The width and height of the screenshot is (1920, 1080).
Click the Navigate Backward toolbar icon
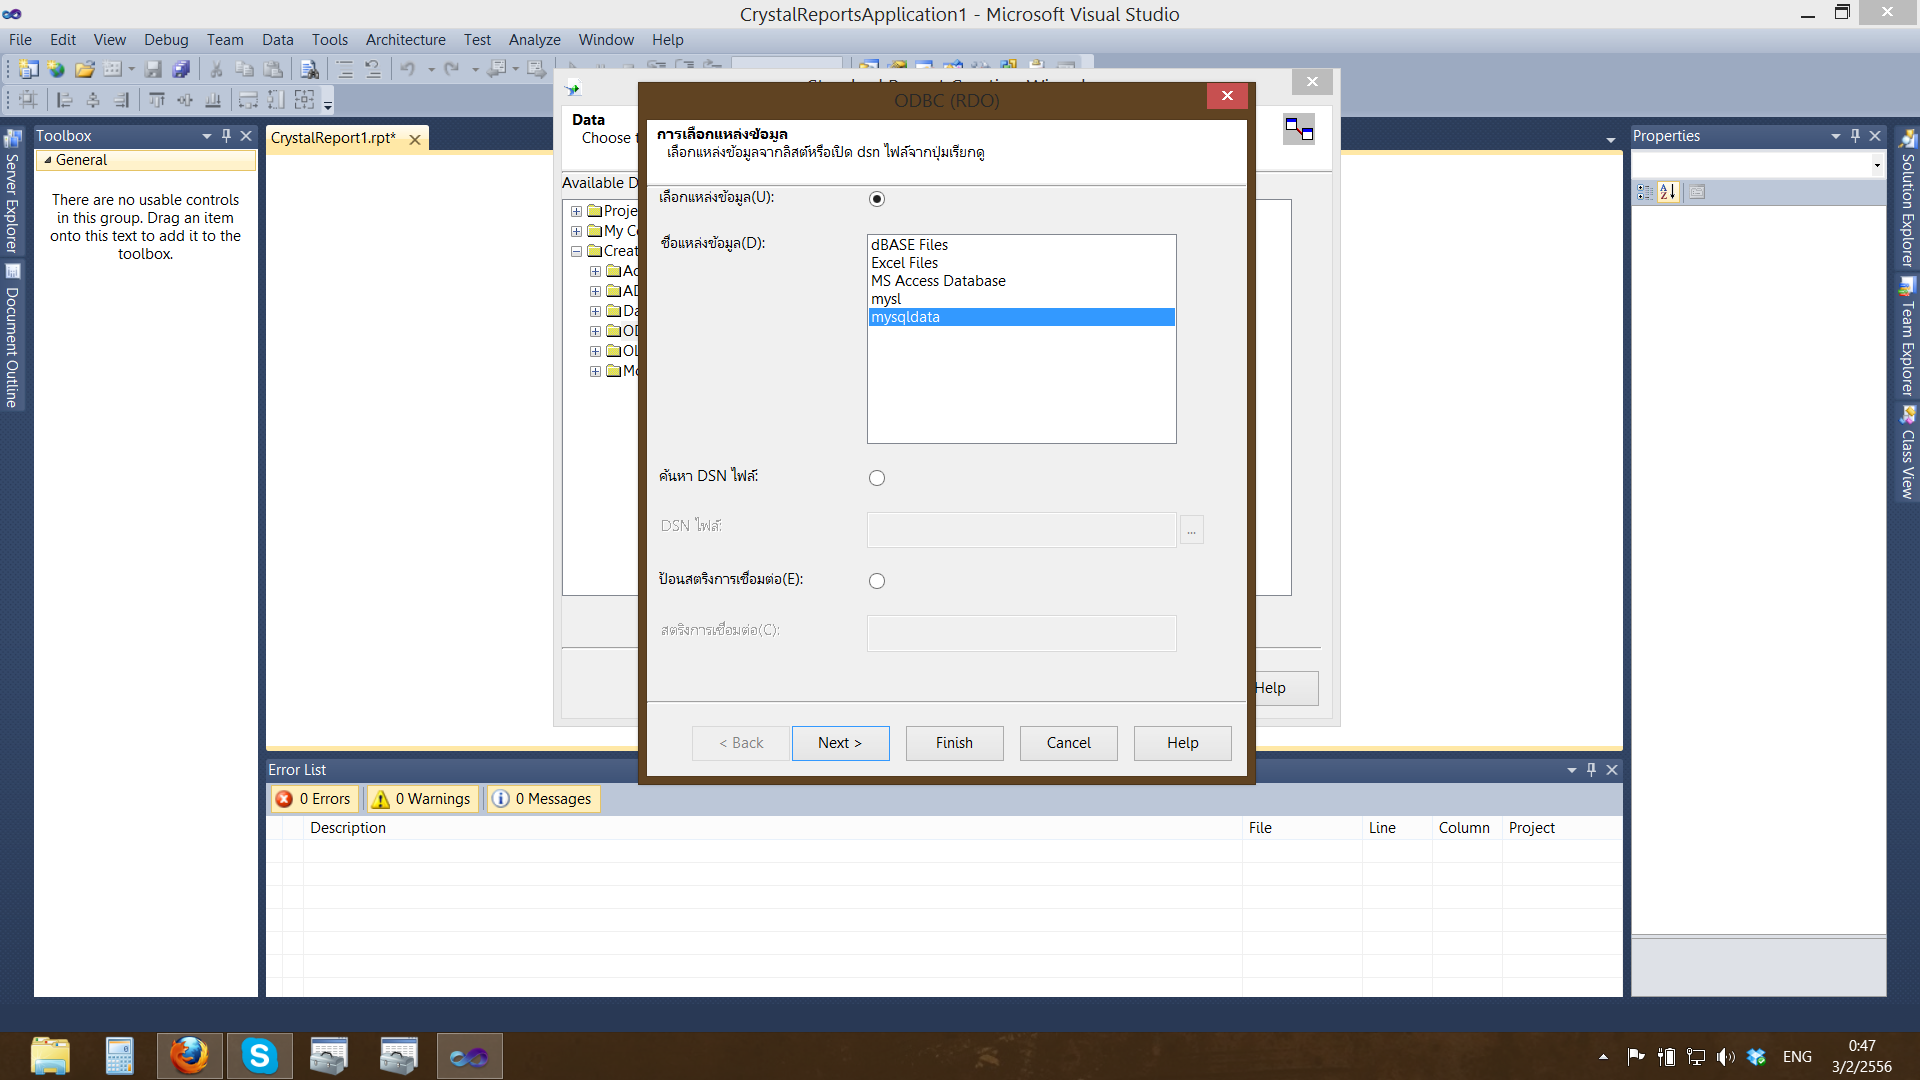(497, 69)
